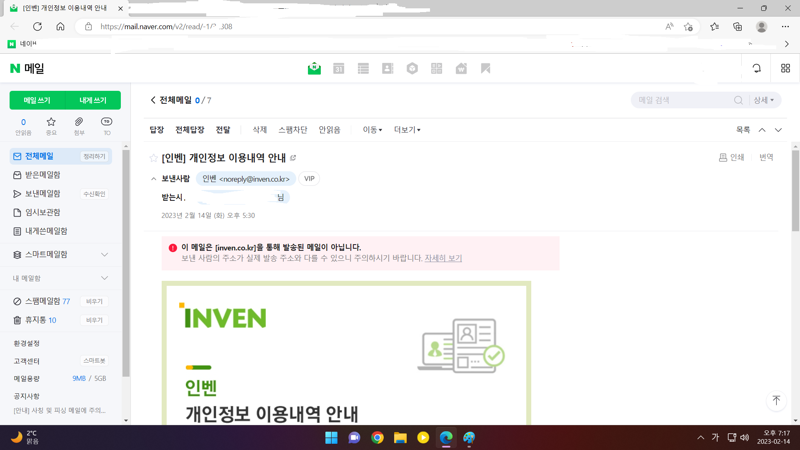Viewport: 800px width, 450px height.
Task: Empty trash with 비우기 button
Action: (94, 320)
